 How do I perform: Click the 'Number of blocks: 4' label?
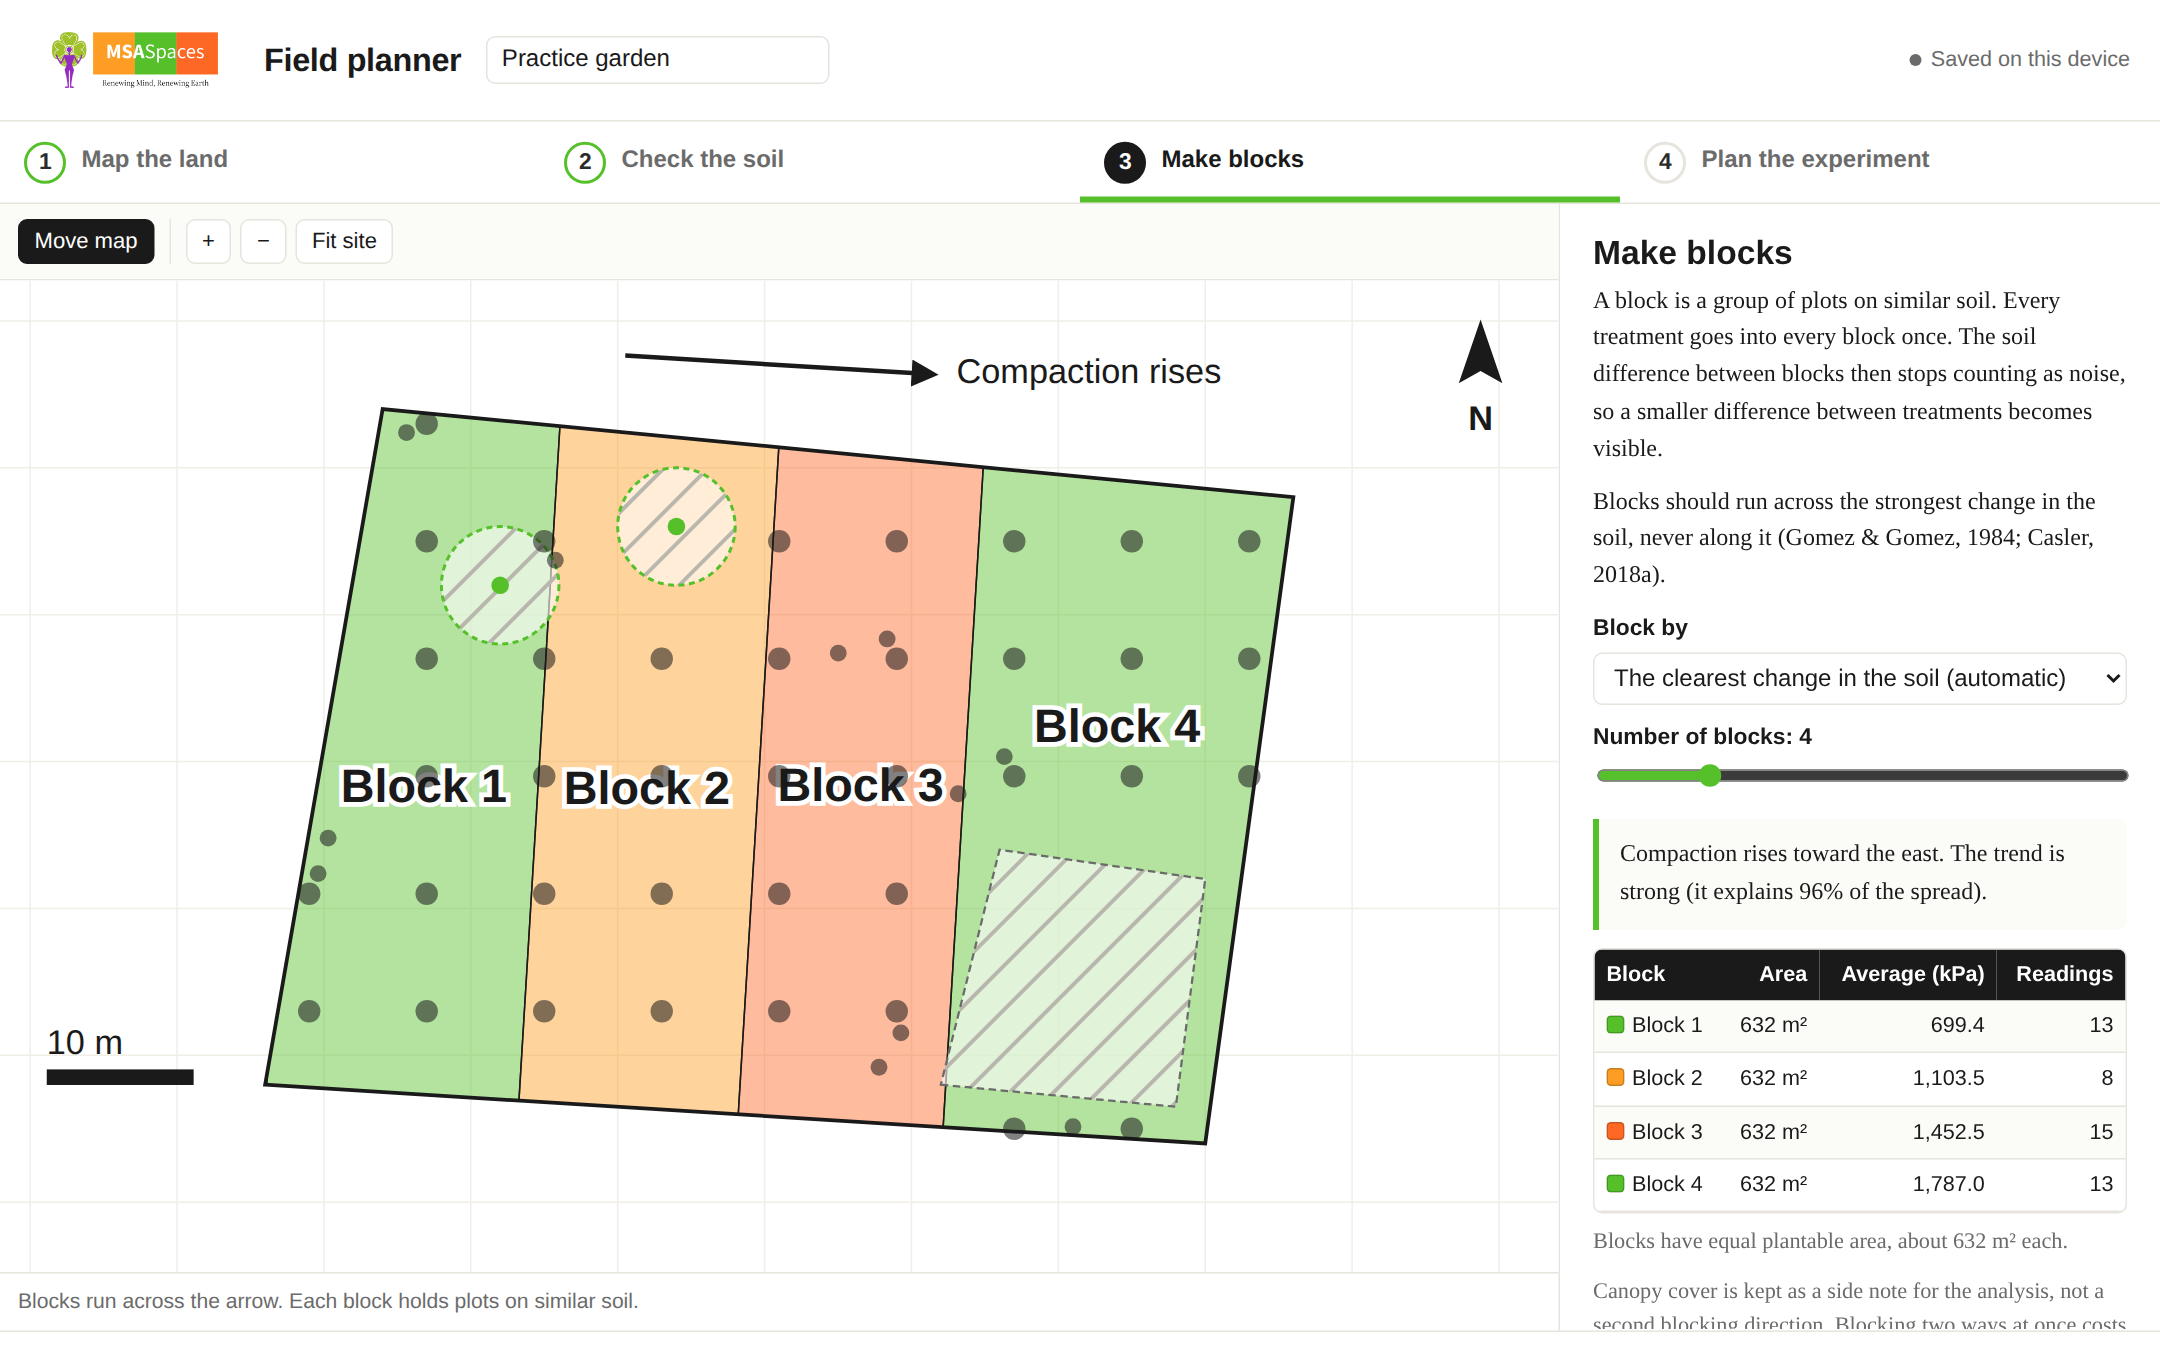point(1702,737)
